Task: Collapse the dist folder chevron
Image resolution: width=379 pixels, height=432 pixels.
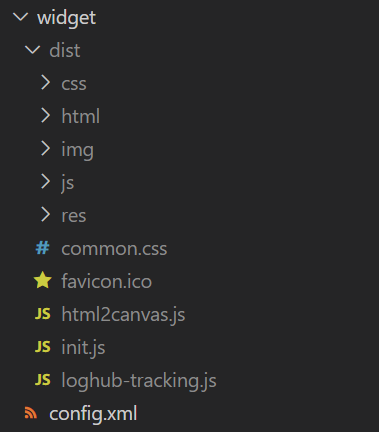Action: 32,50
